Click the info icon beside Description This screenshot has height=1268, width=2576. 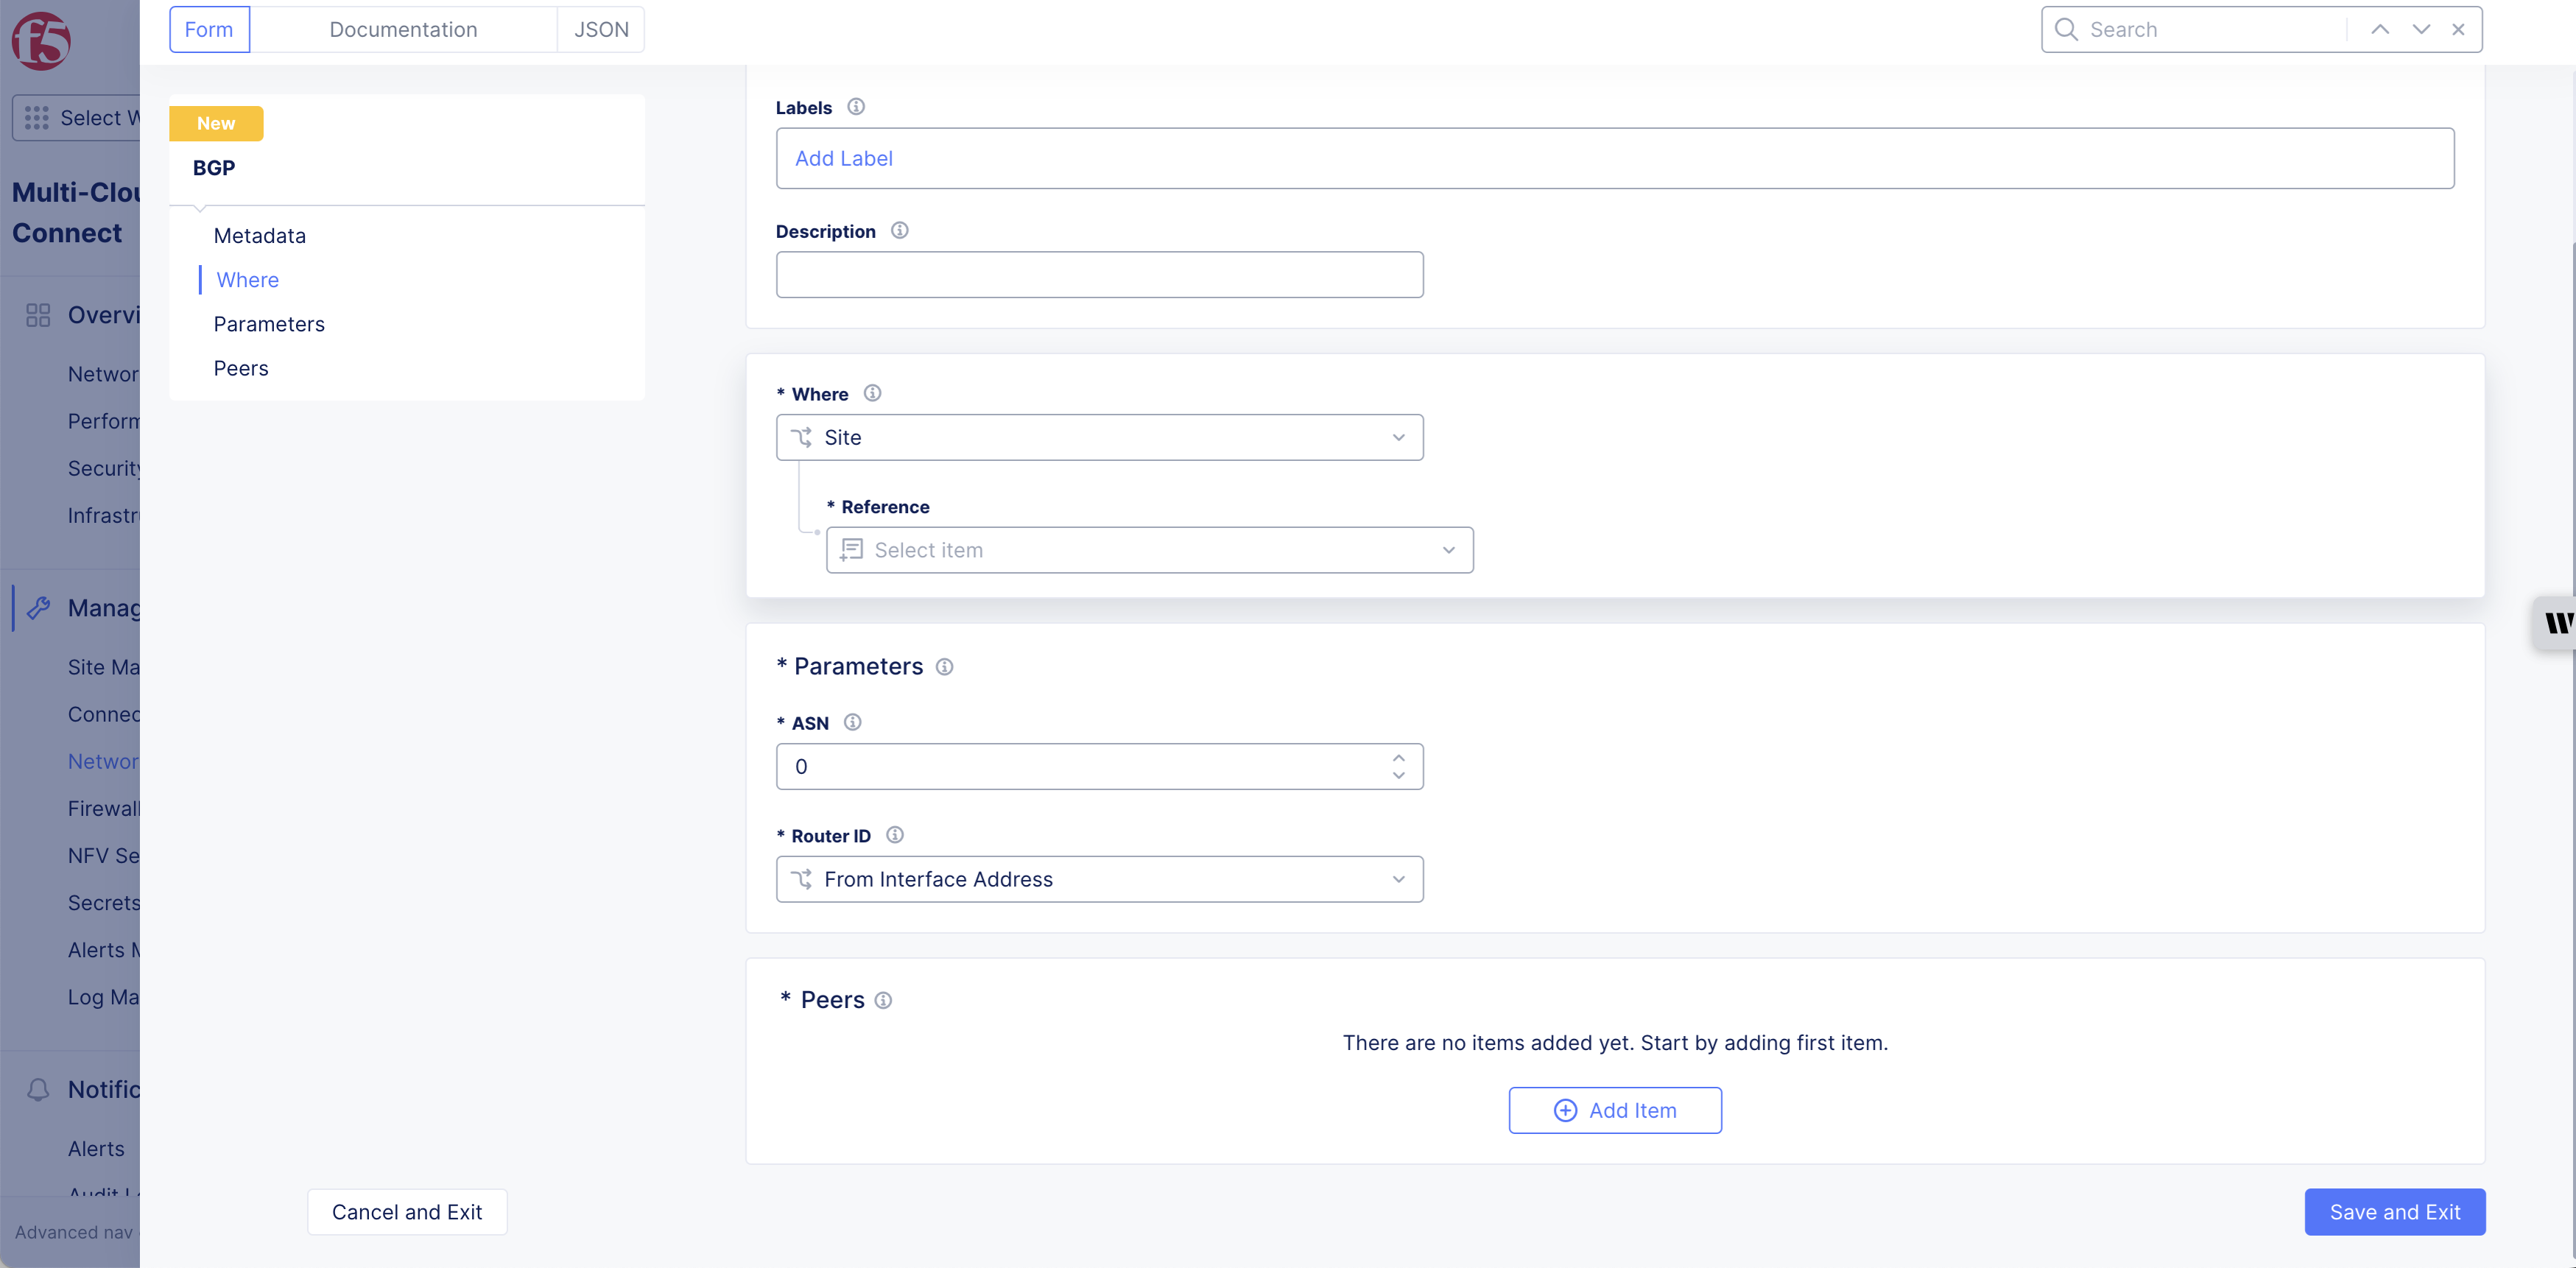[900, 231]
